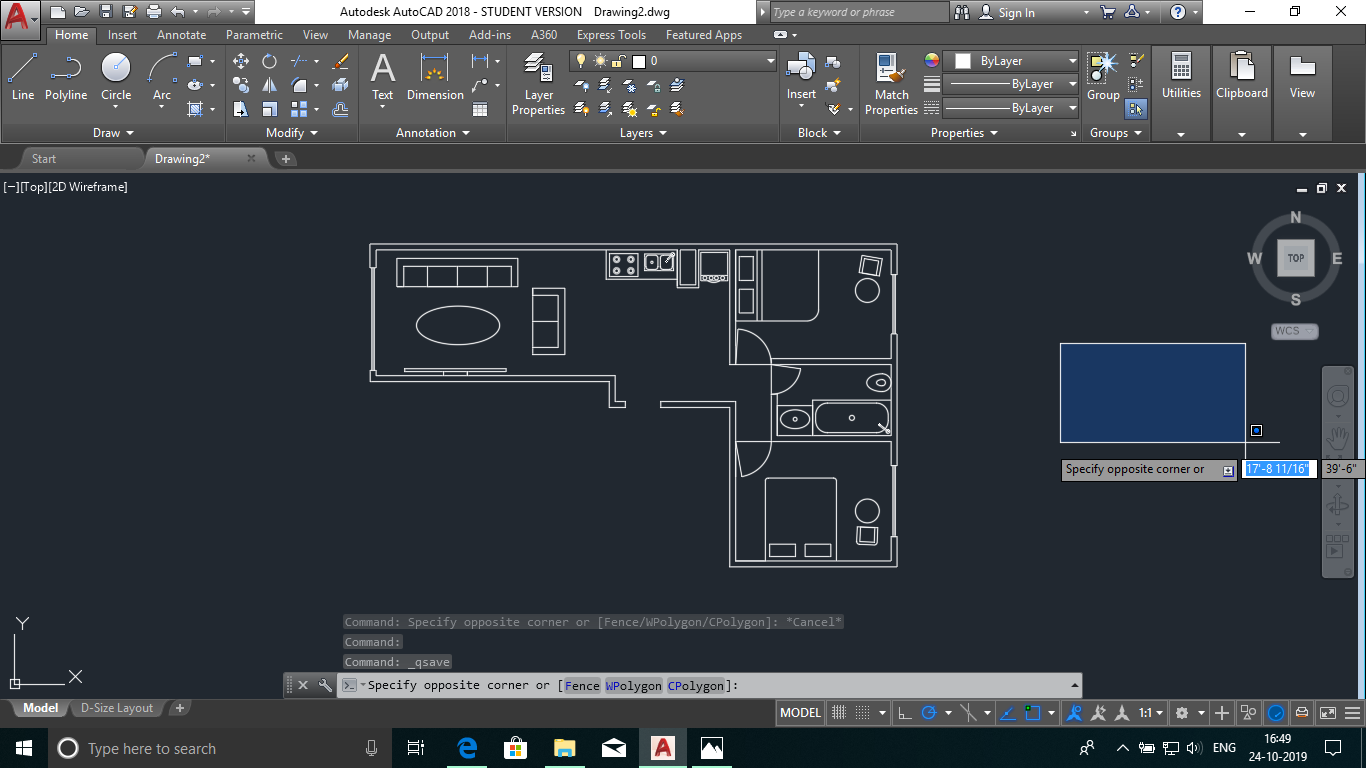
Task: Click the Table icon in Annotation panel
Action: point(480,109)
